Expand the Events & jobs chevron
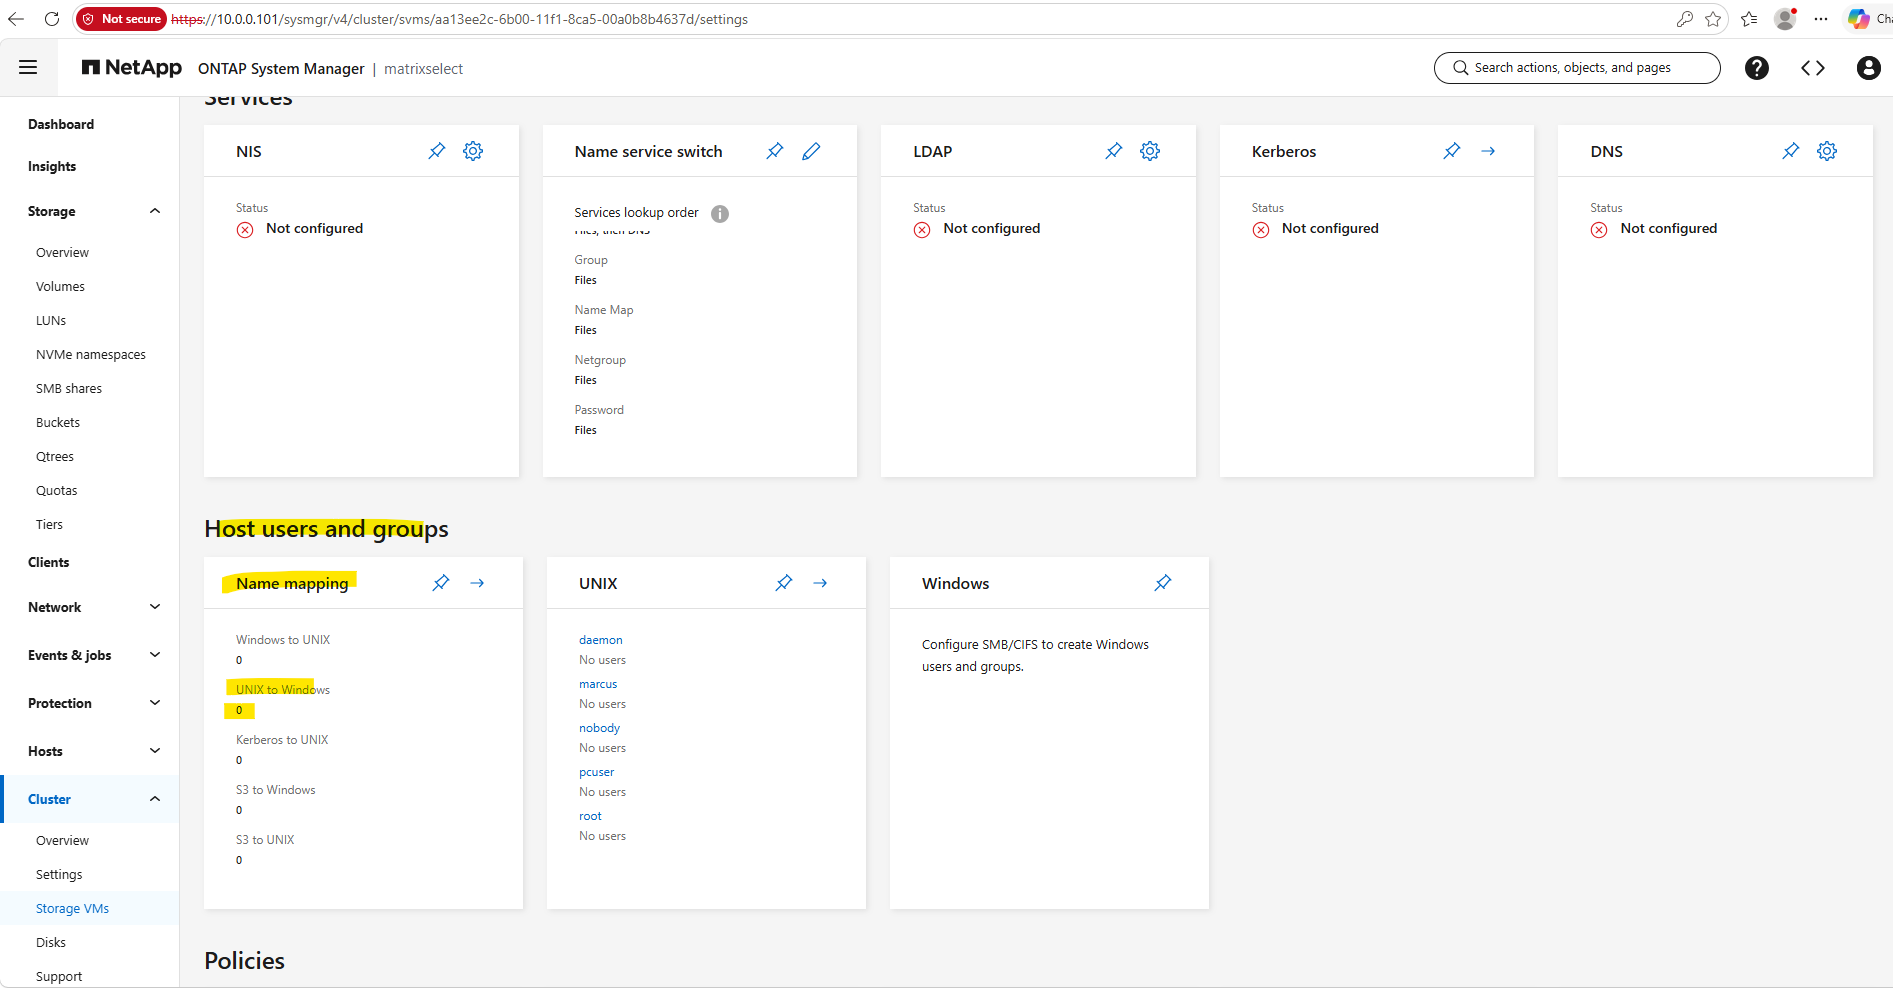 pyautogui.click(x=155, y=655)
